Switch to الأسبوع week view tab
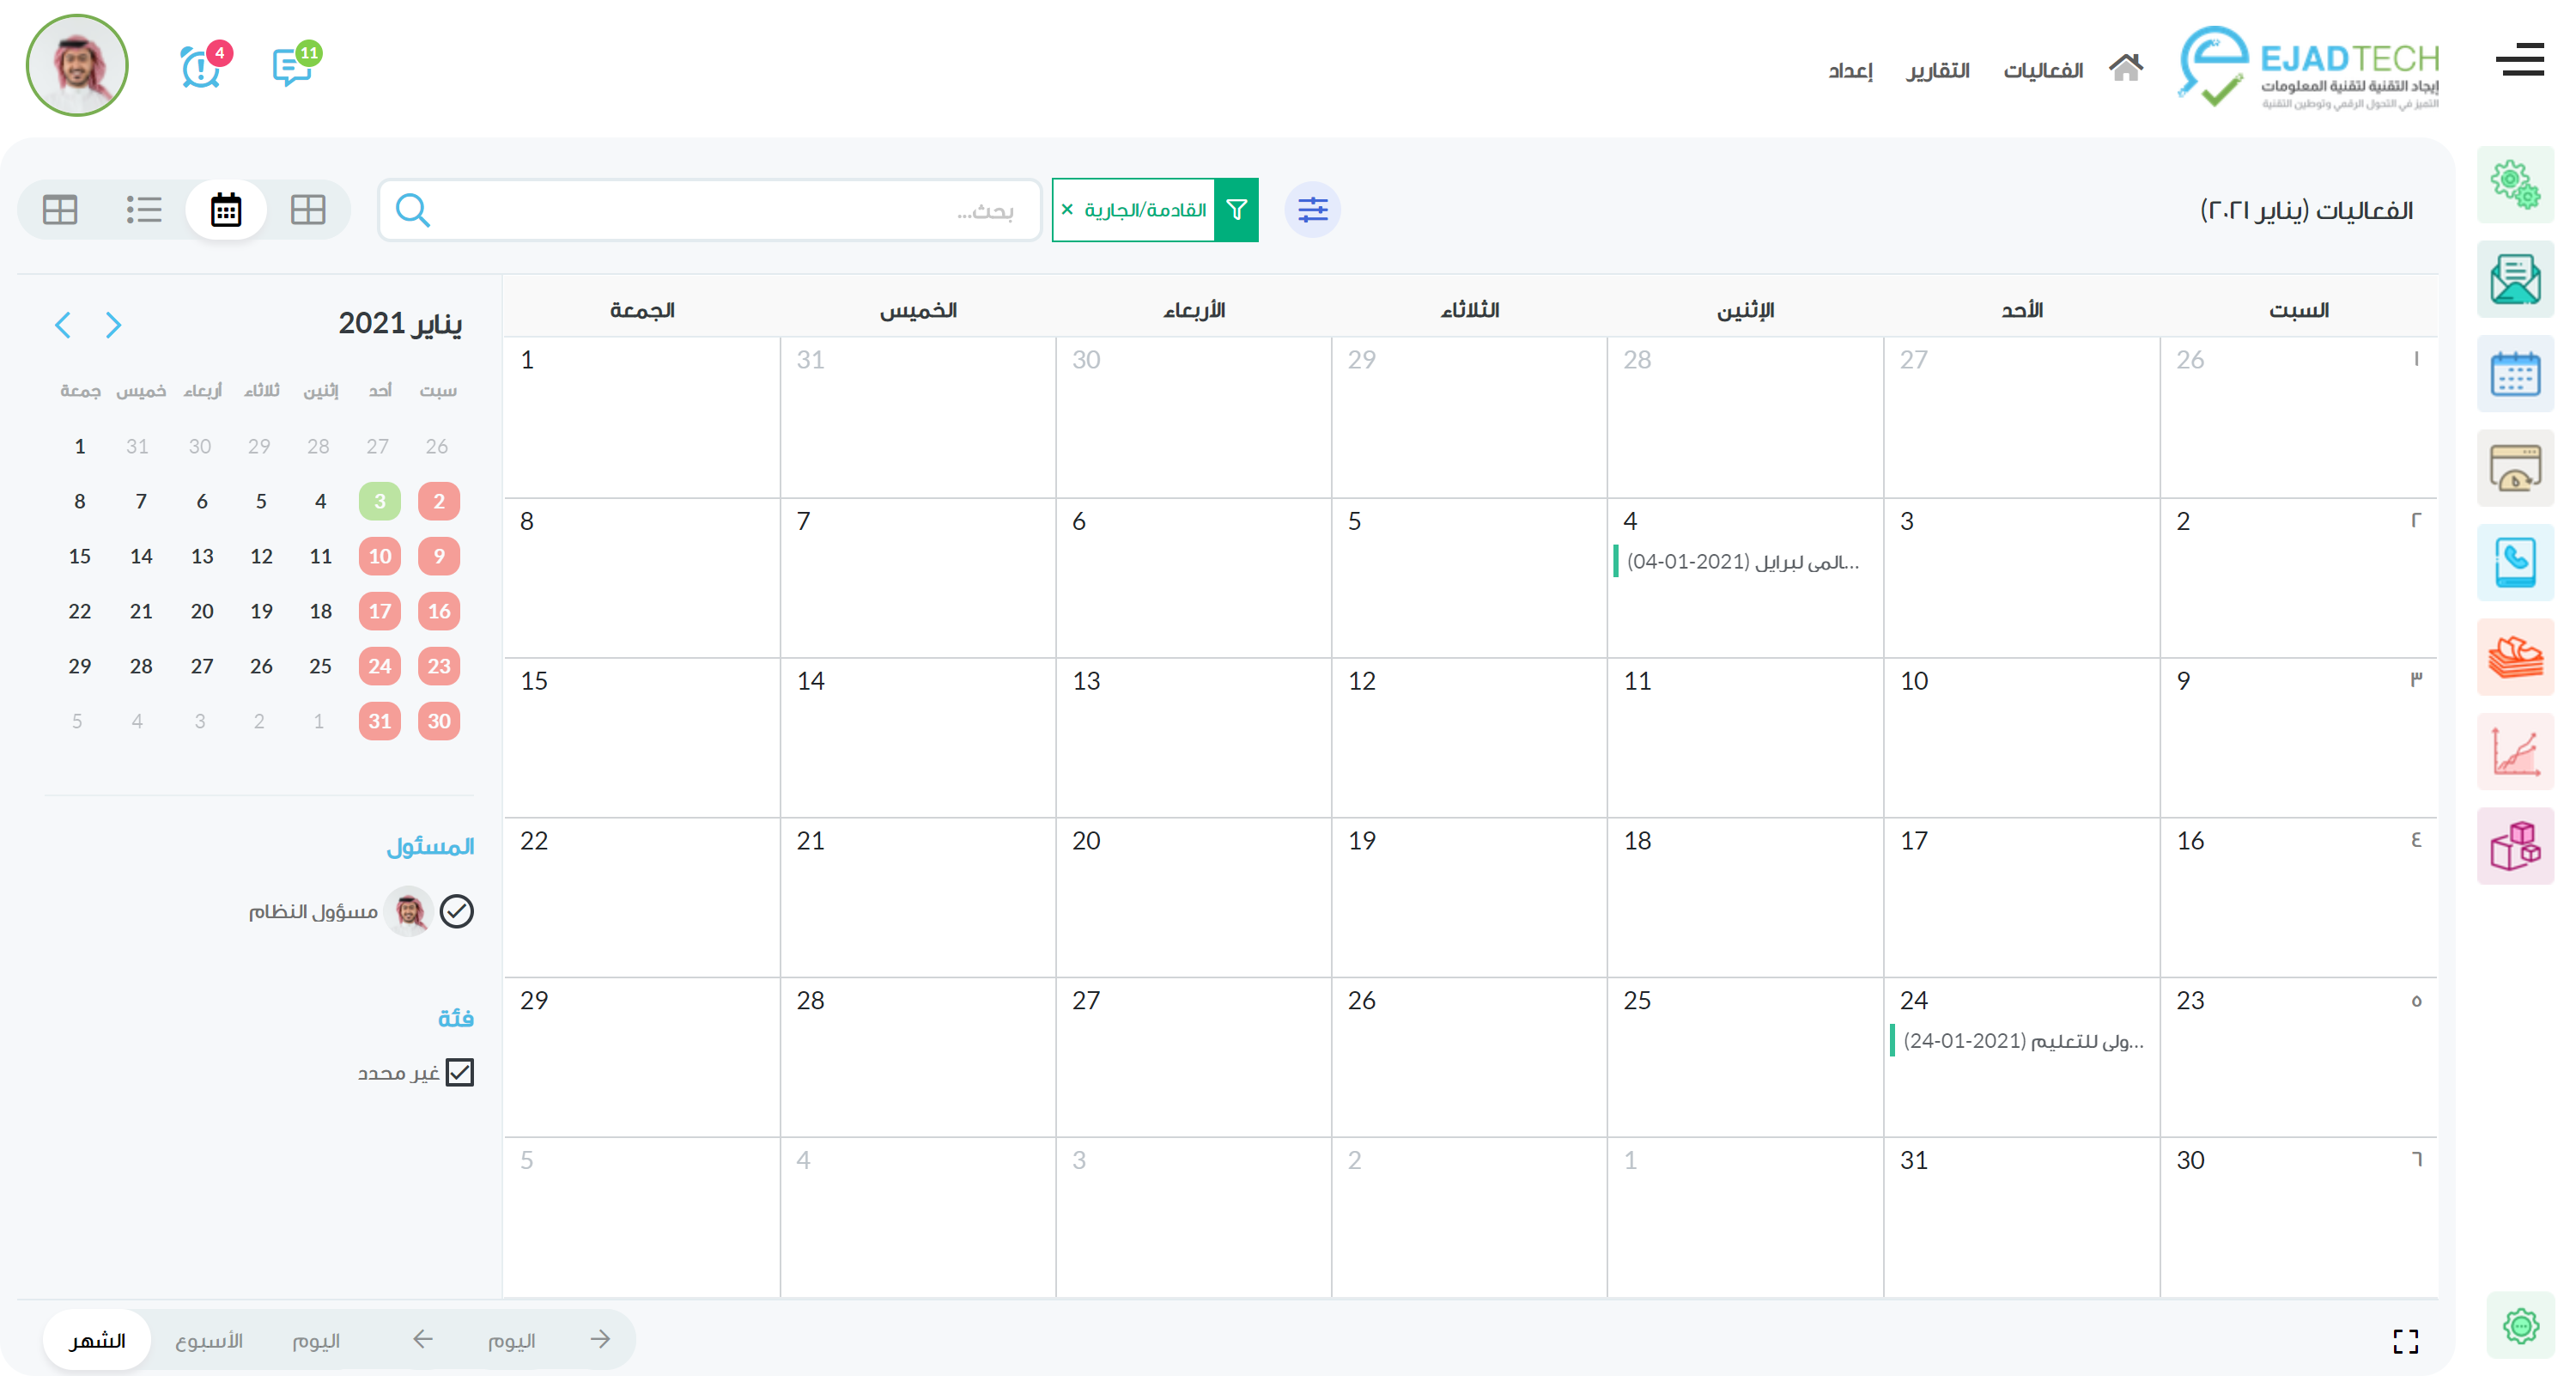The height and width of the screenshot is (1376, 2576). [x=209, y=1340]
